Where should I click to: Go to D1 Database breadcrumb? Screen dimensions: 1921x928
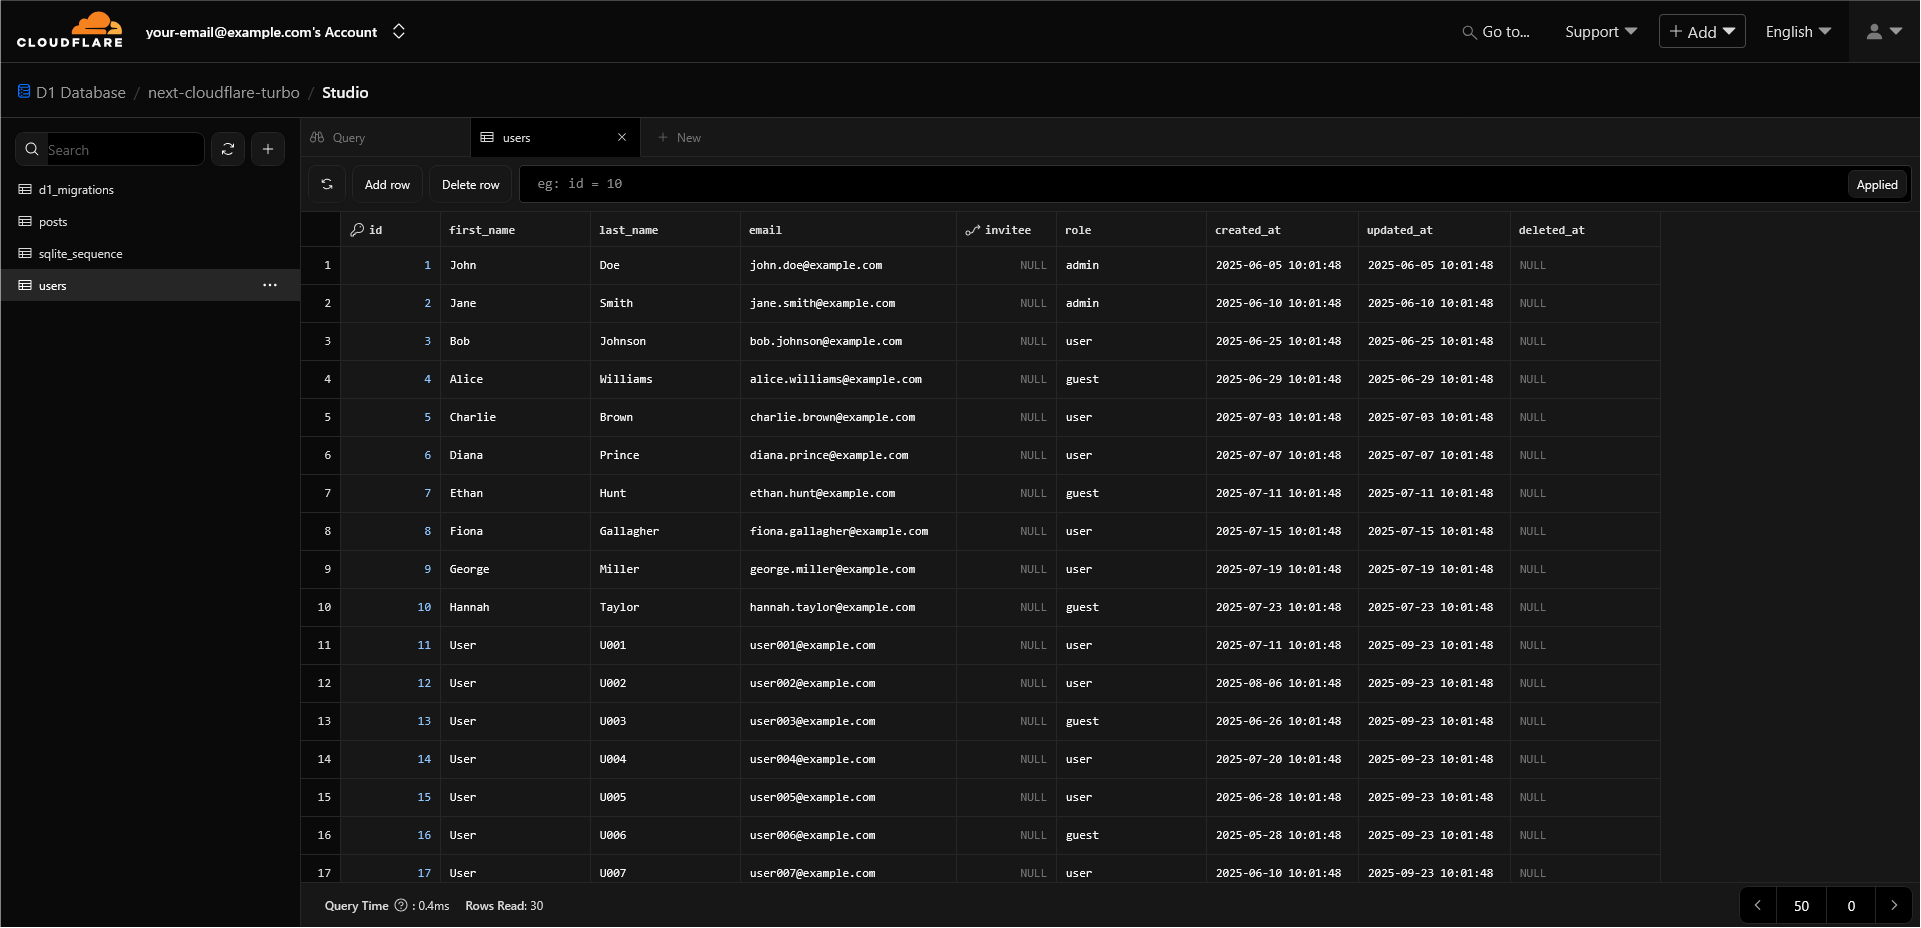(81, 92)
